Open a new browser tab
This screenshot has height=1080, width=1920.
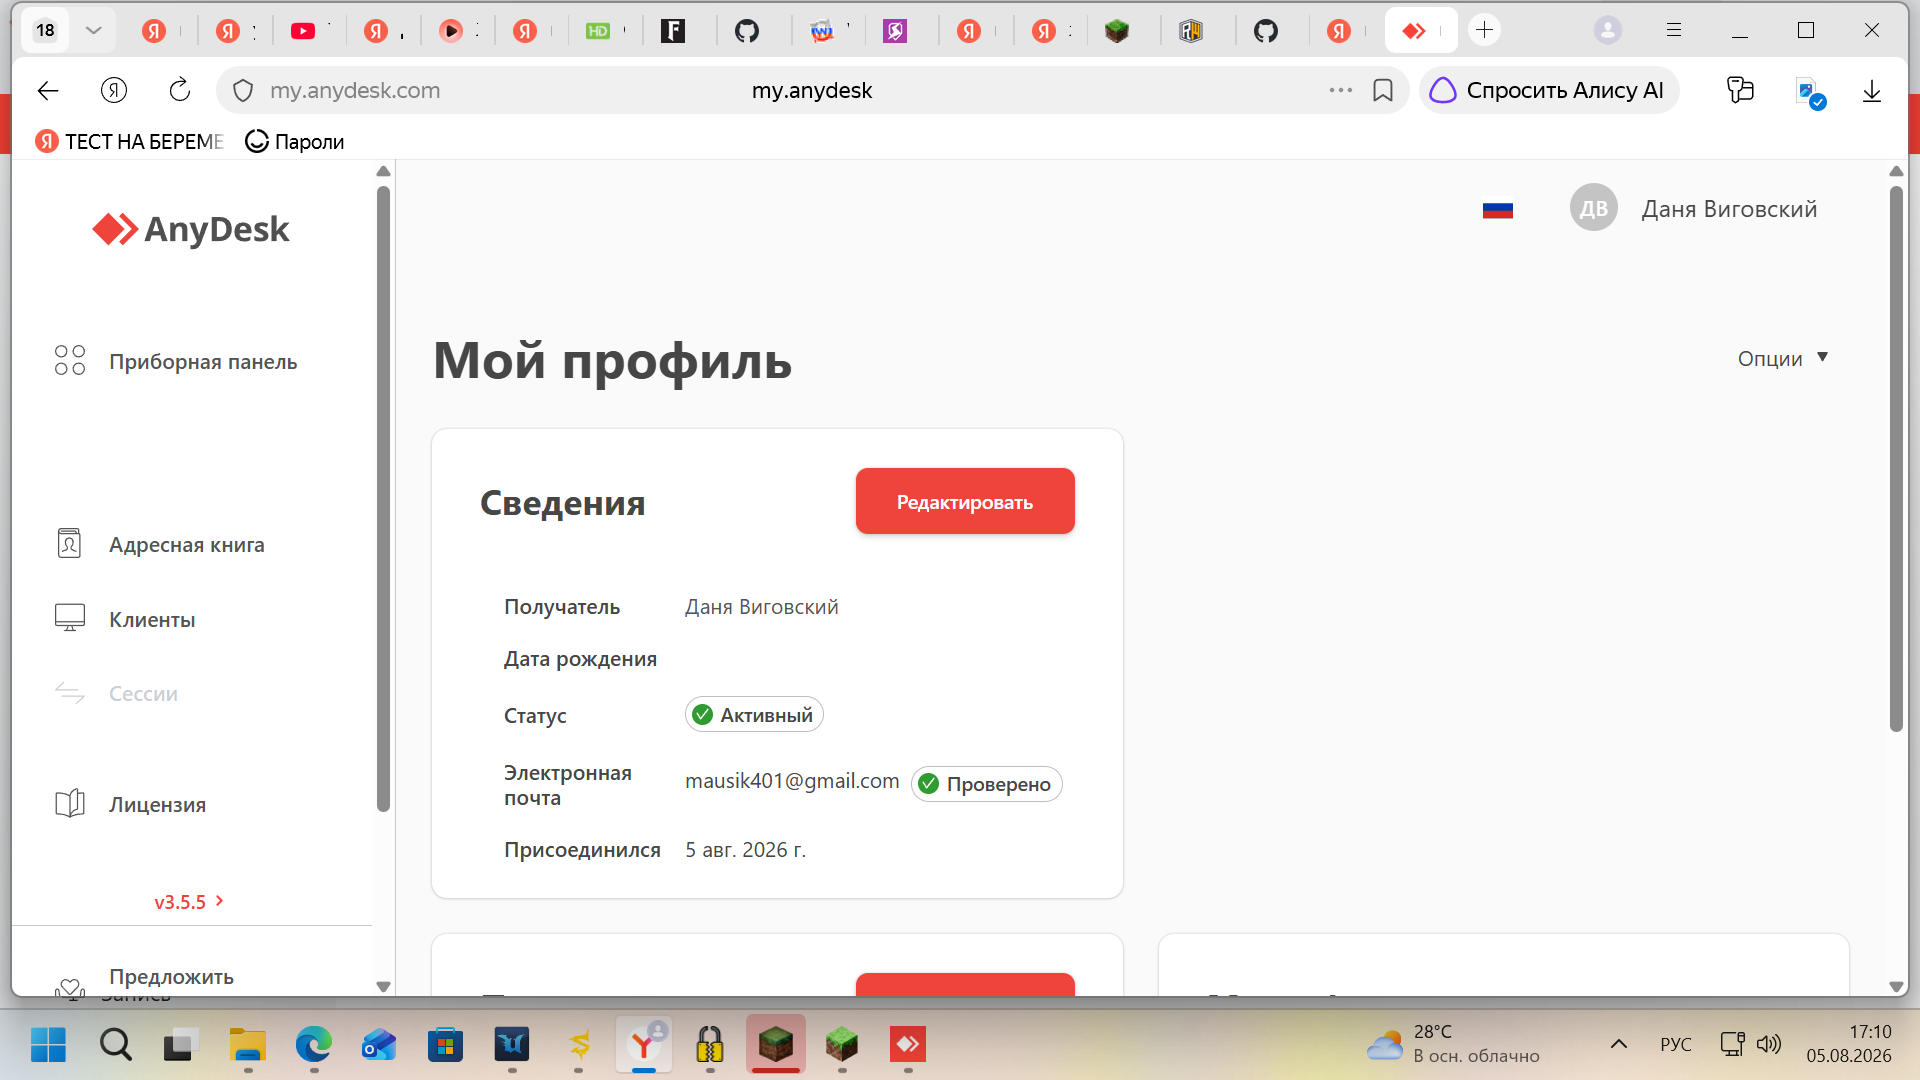[x=1485, y=30]
